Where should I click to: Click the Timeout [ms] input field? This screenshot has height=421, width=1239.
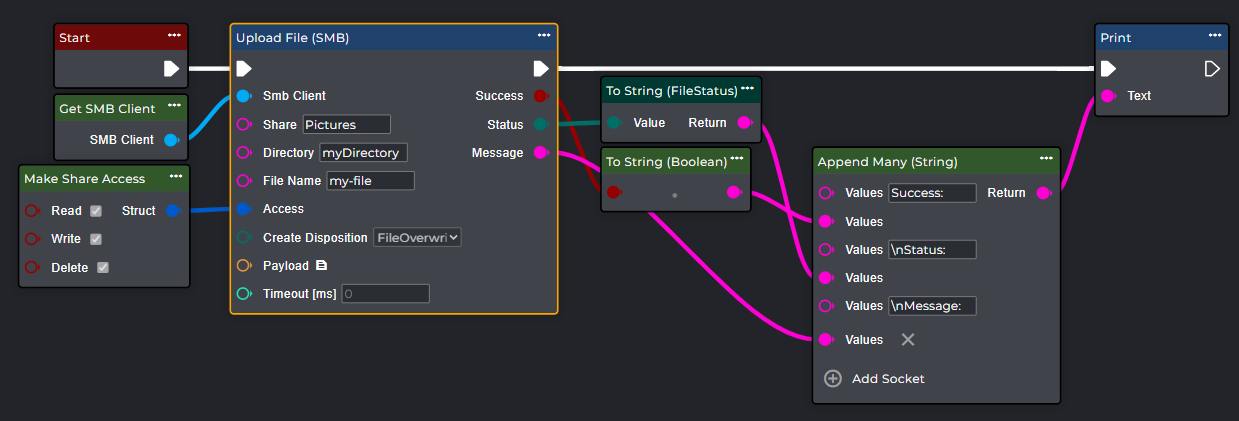(386, 294)
